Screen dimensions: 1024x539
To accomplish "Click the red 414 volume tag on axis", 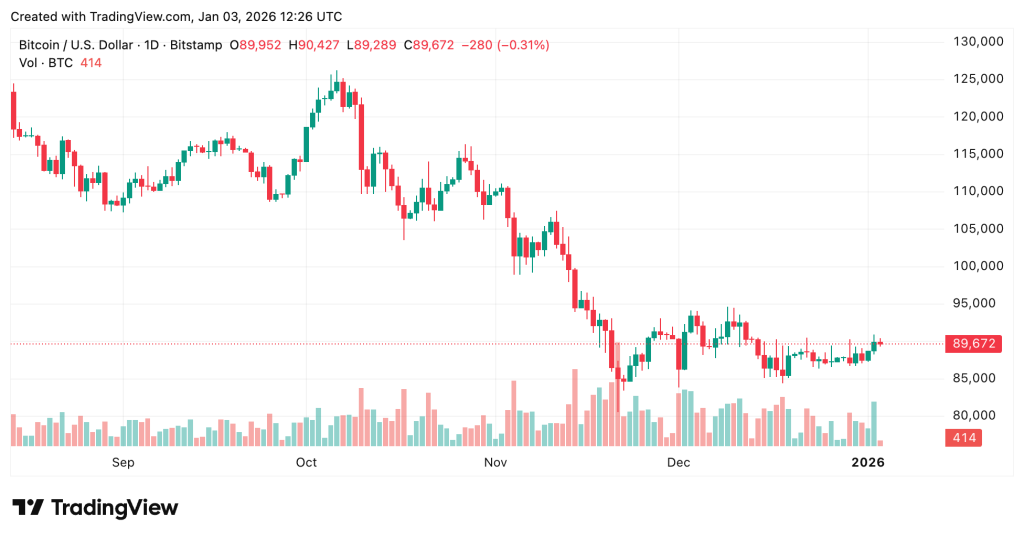I will 967,438.
